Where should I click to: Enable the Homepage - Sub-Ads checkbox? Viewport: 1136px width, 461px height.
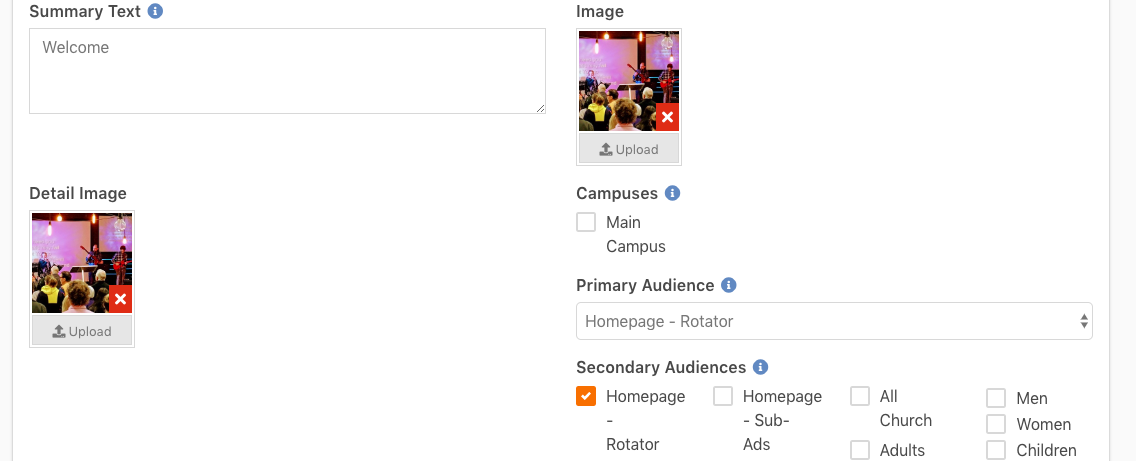[723, 396]
